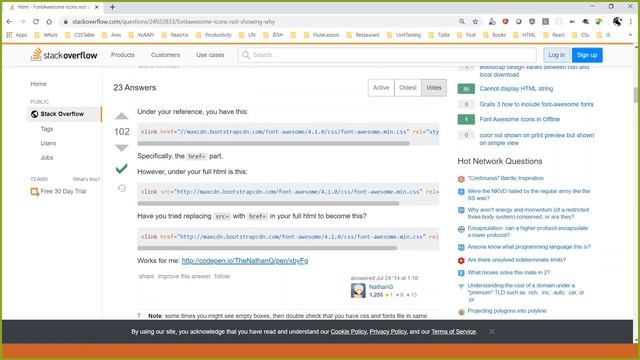Open 'Are there unsolved indeterminate limits?' question
Image resolution: width=640 pixels, height=360 pixels.
click(516, 260)
